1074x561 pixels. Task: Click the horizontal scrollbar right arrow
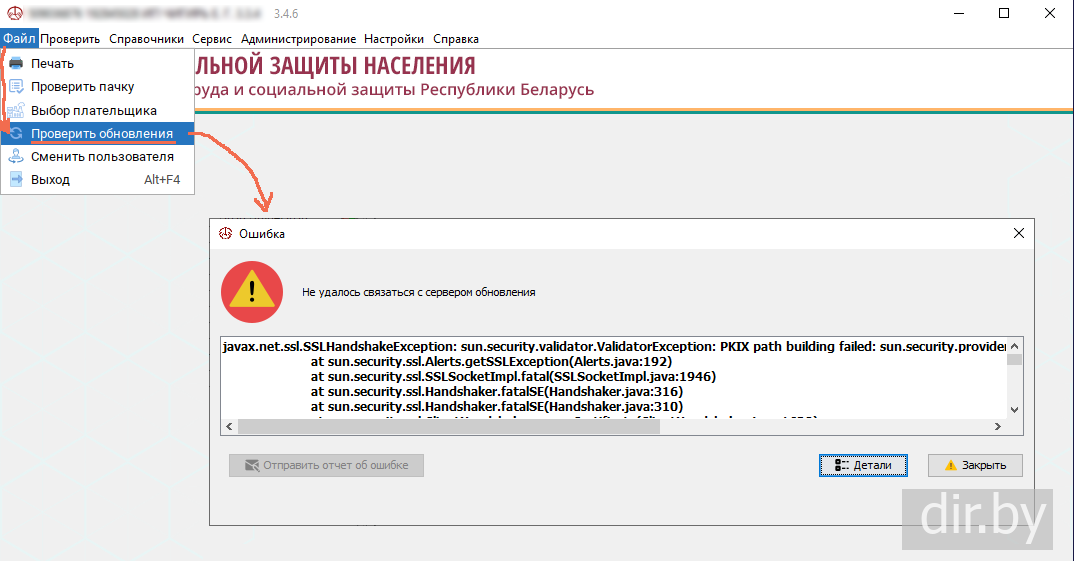[998, 427]
